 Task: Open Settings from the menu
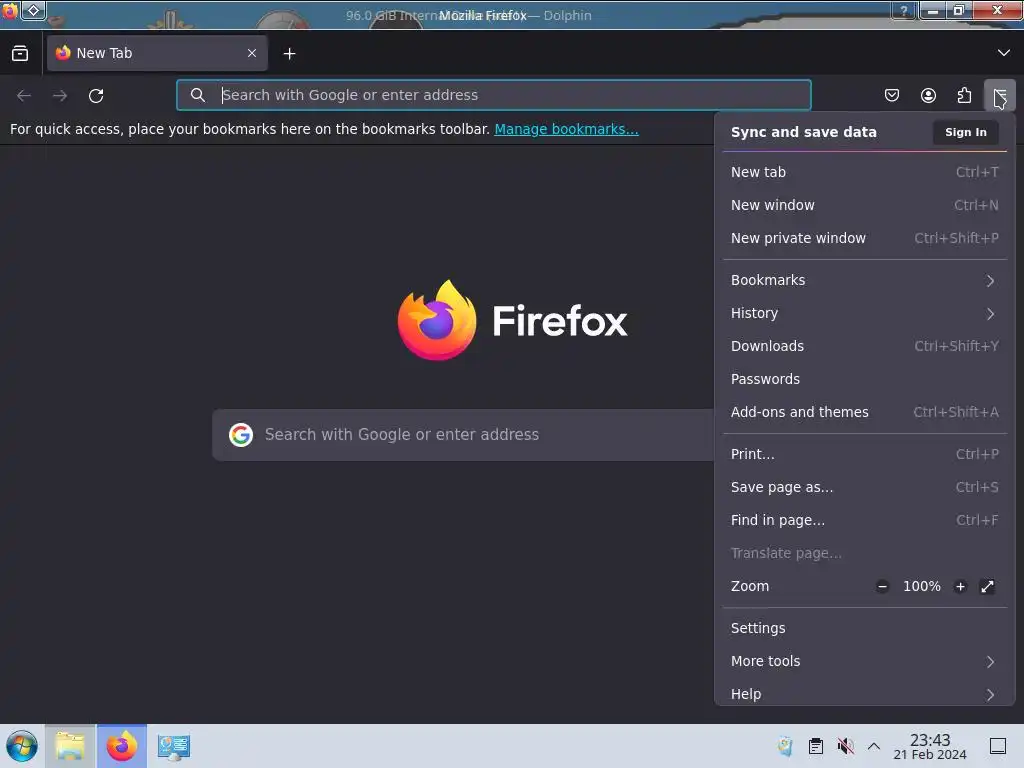coord(865,628)
